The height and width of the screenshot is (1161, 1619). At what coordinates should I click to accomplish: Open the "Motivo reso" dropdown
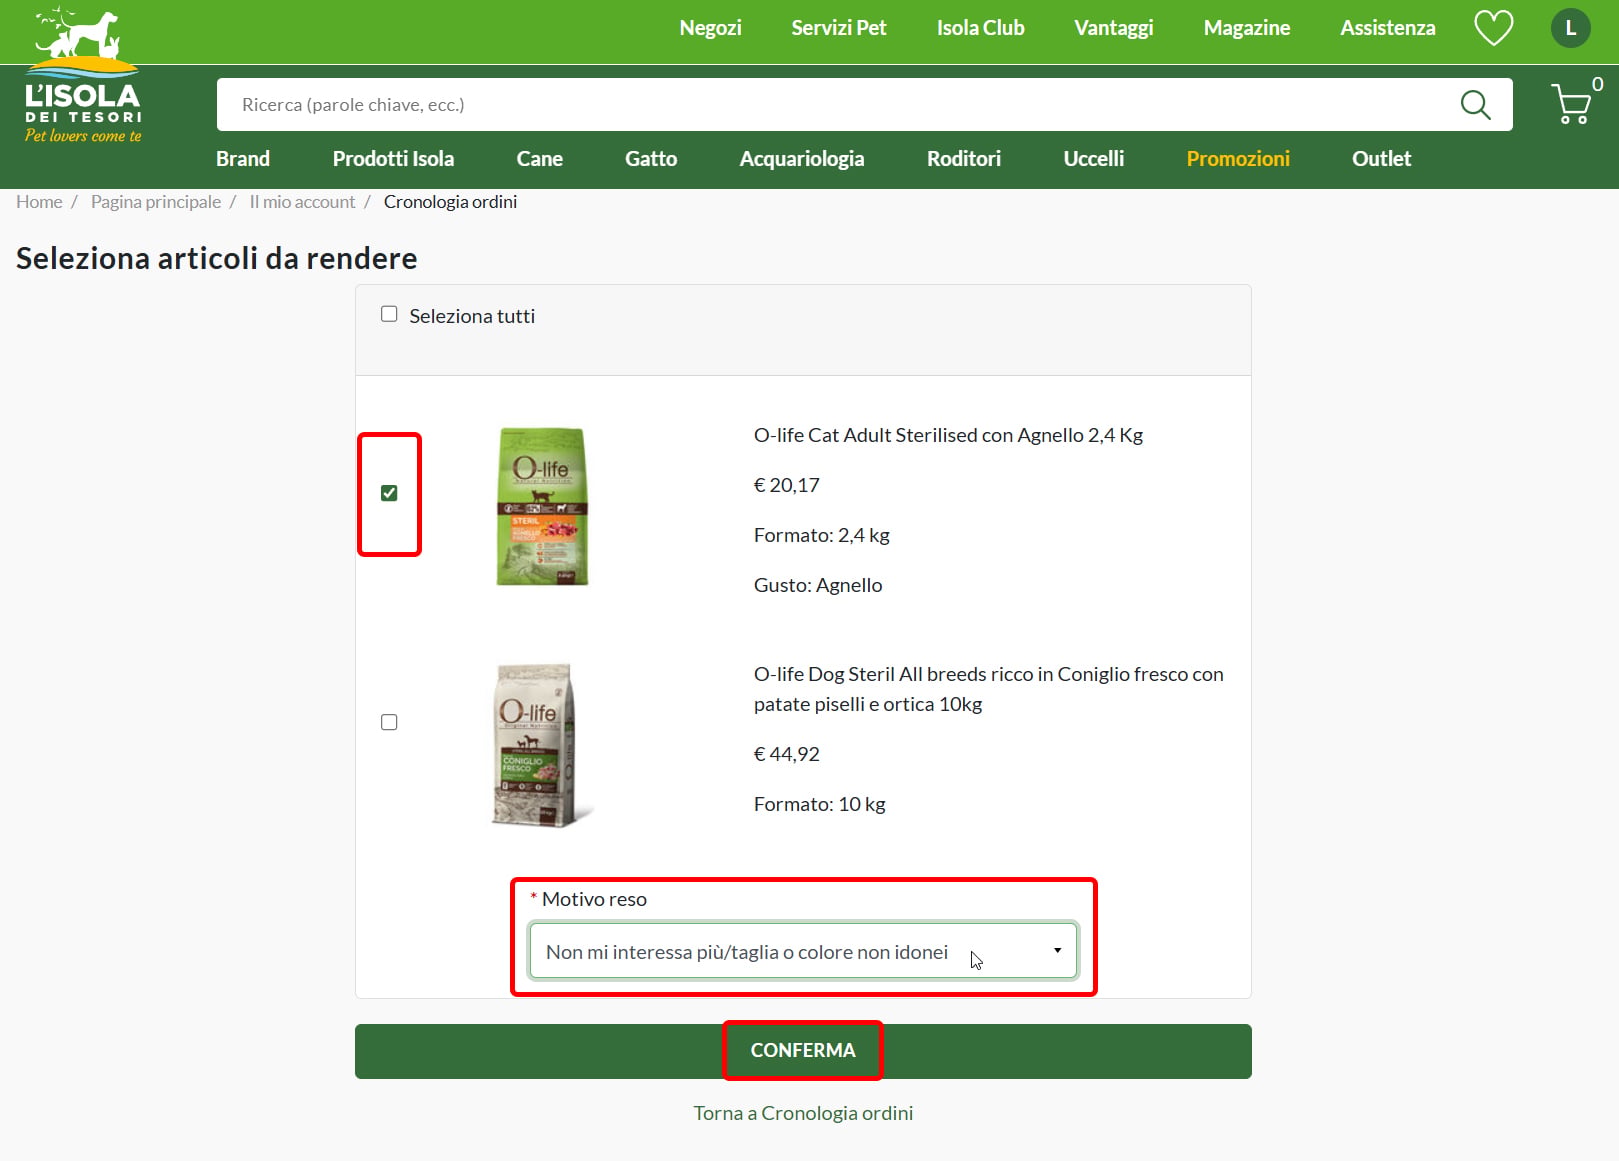[803, 951]
